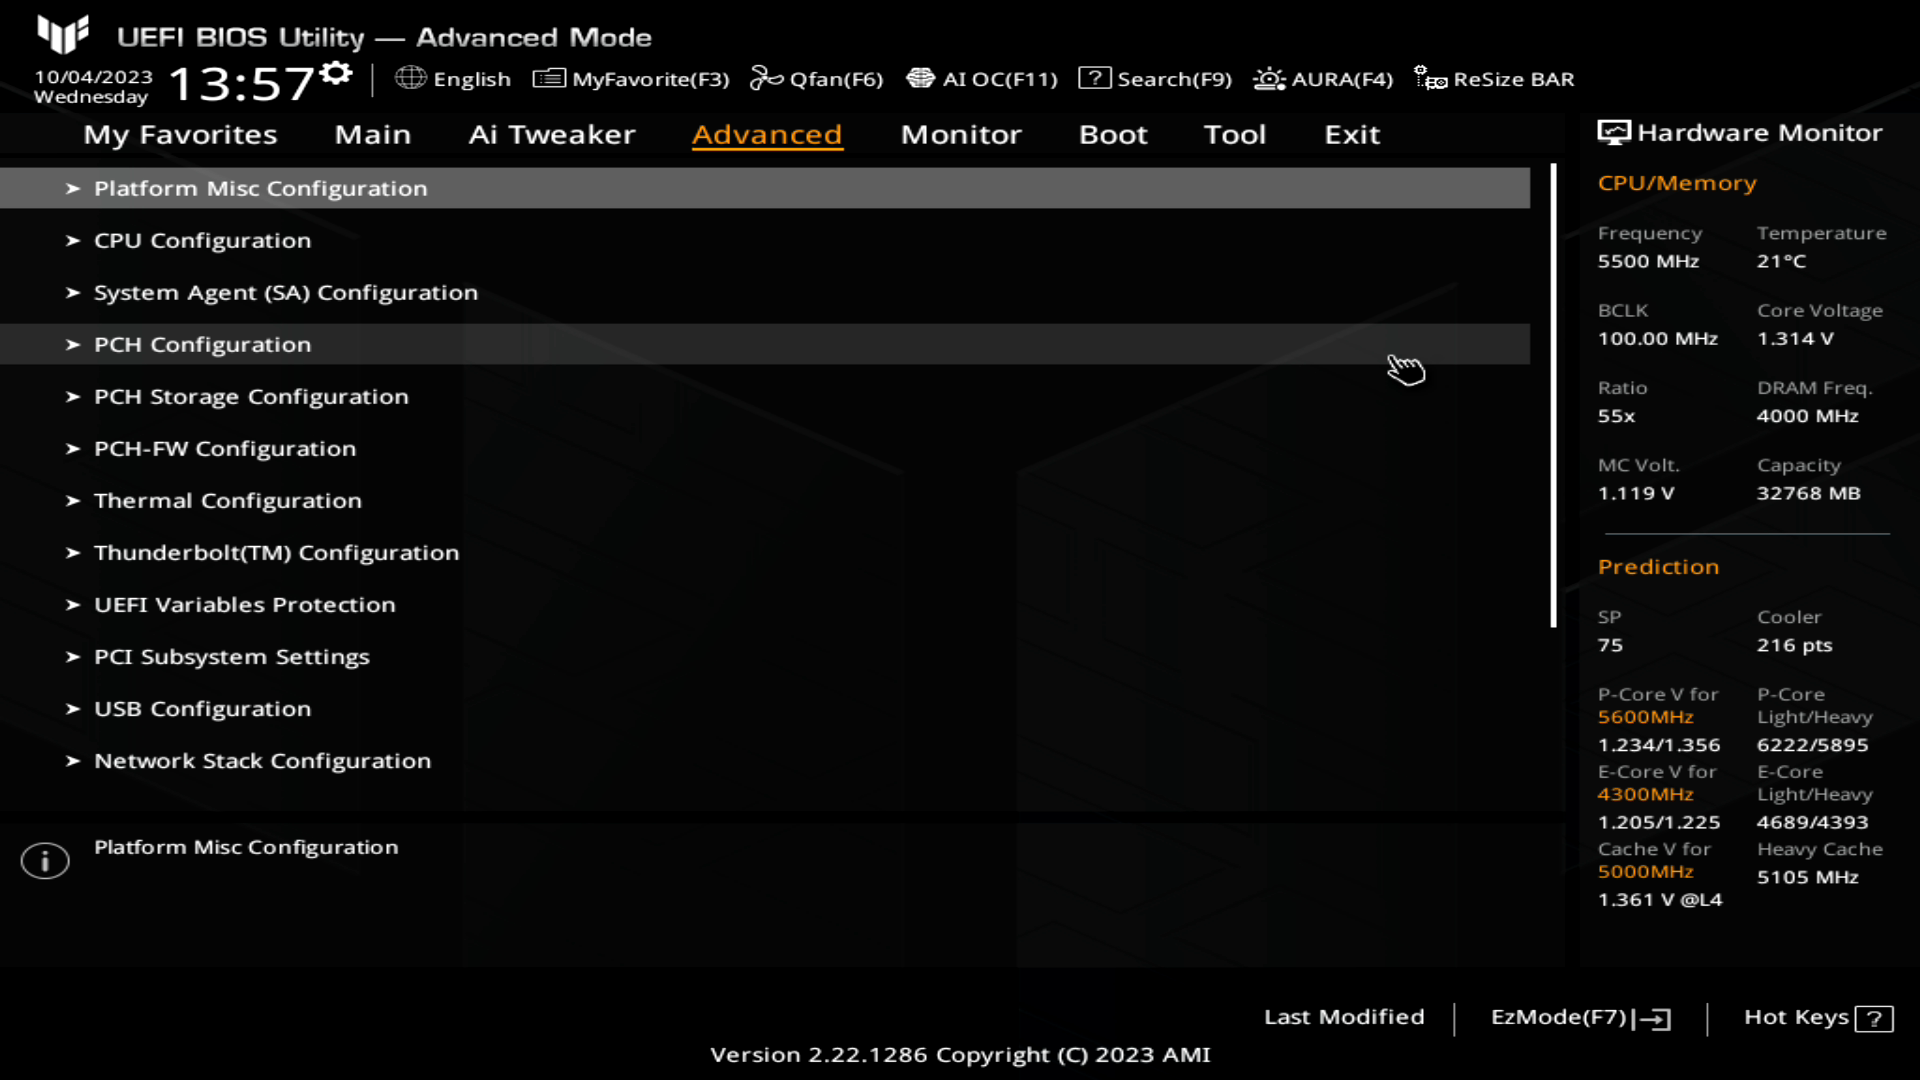Click the Last Modified button

(x=1344, y=1015)
